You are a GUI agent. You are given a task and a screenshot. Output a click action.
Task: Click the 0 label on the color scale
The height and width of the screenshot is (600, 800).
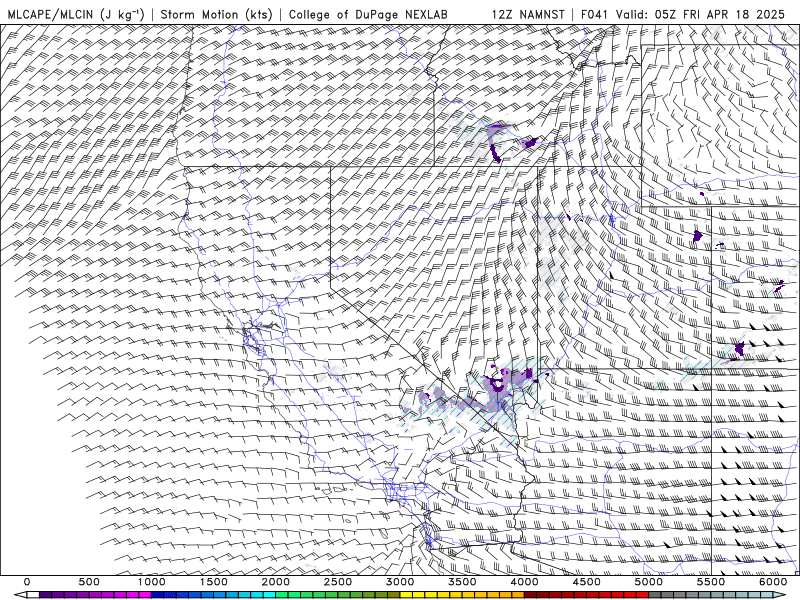point(27,582)
